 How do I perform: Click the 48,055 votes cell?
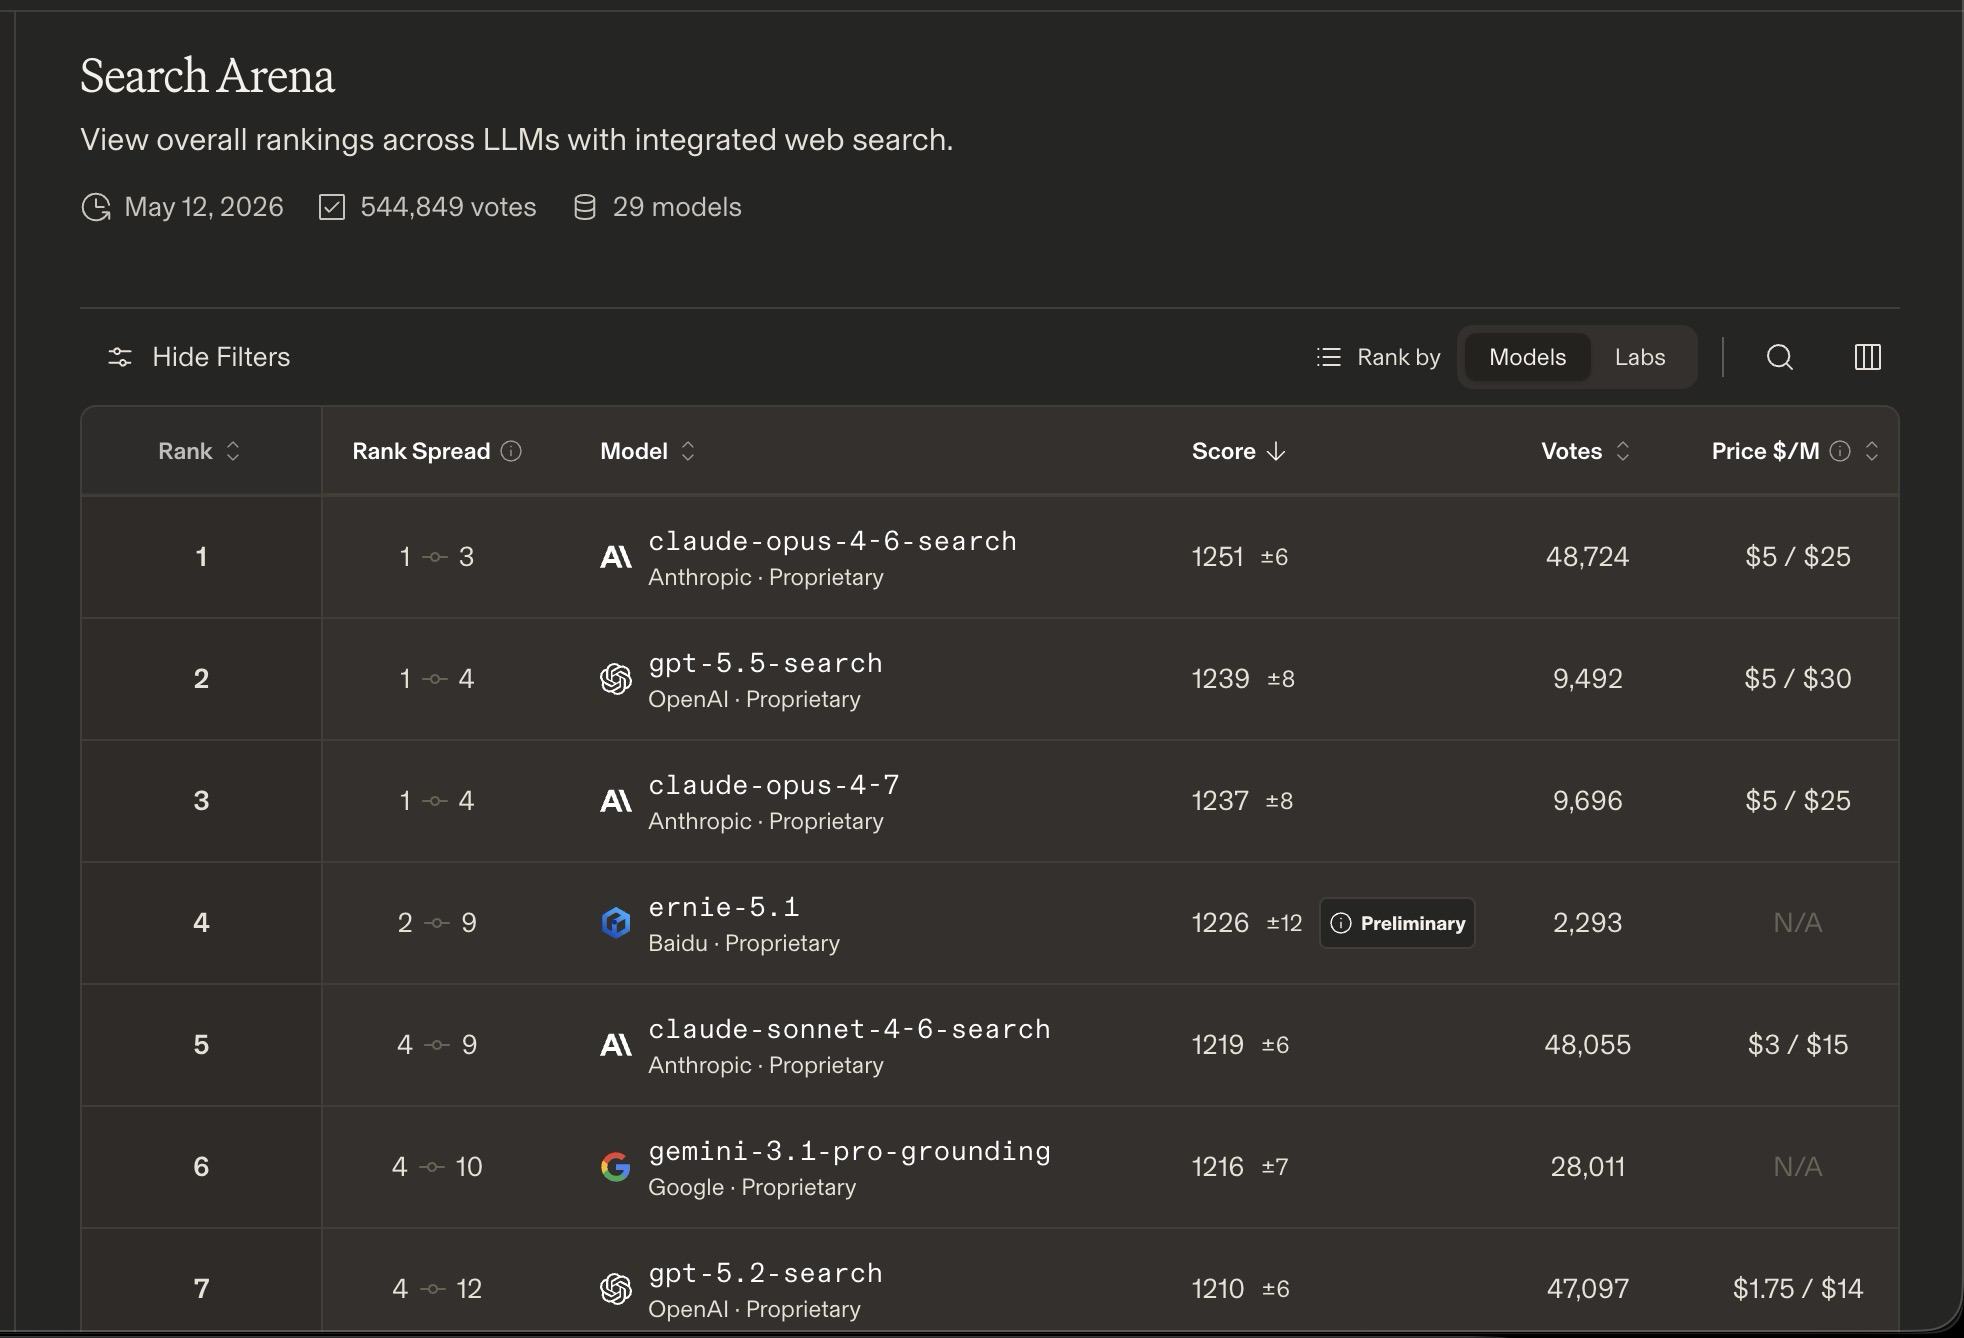pos(1587,1045)
